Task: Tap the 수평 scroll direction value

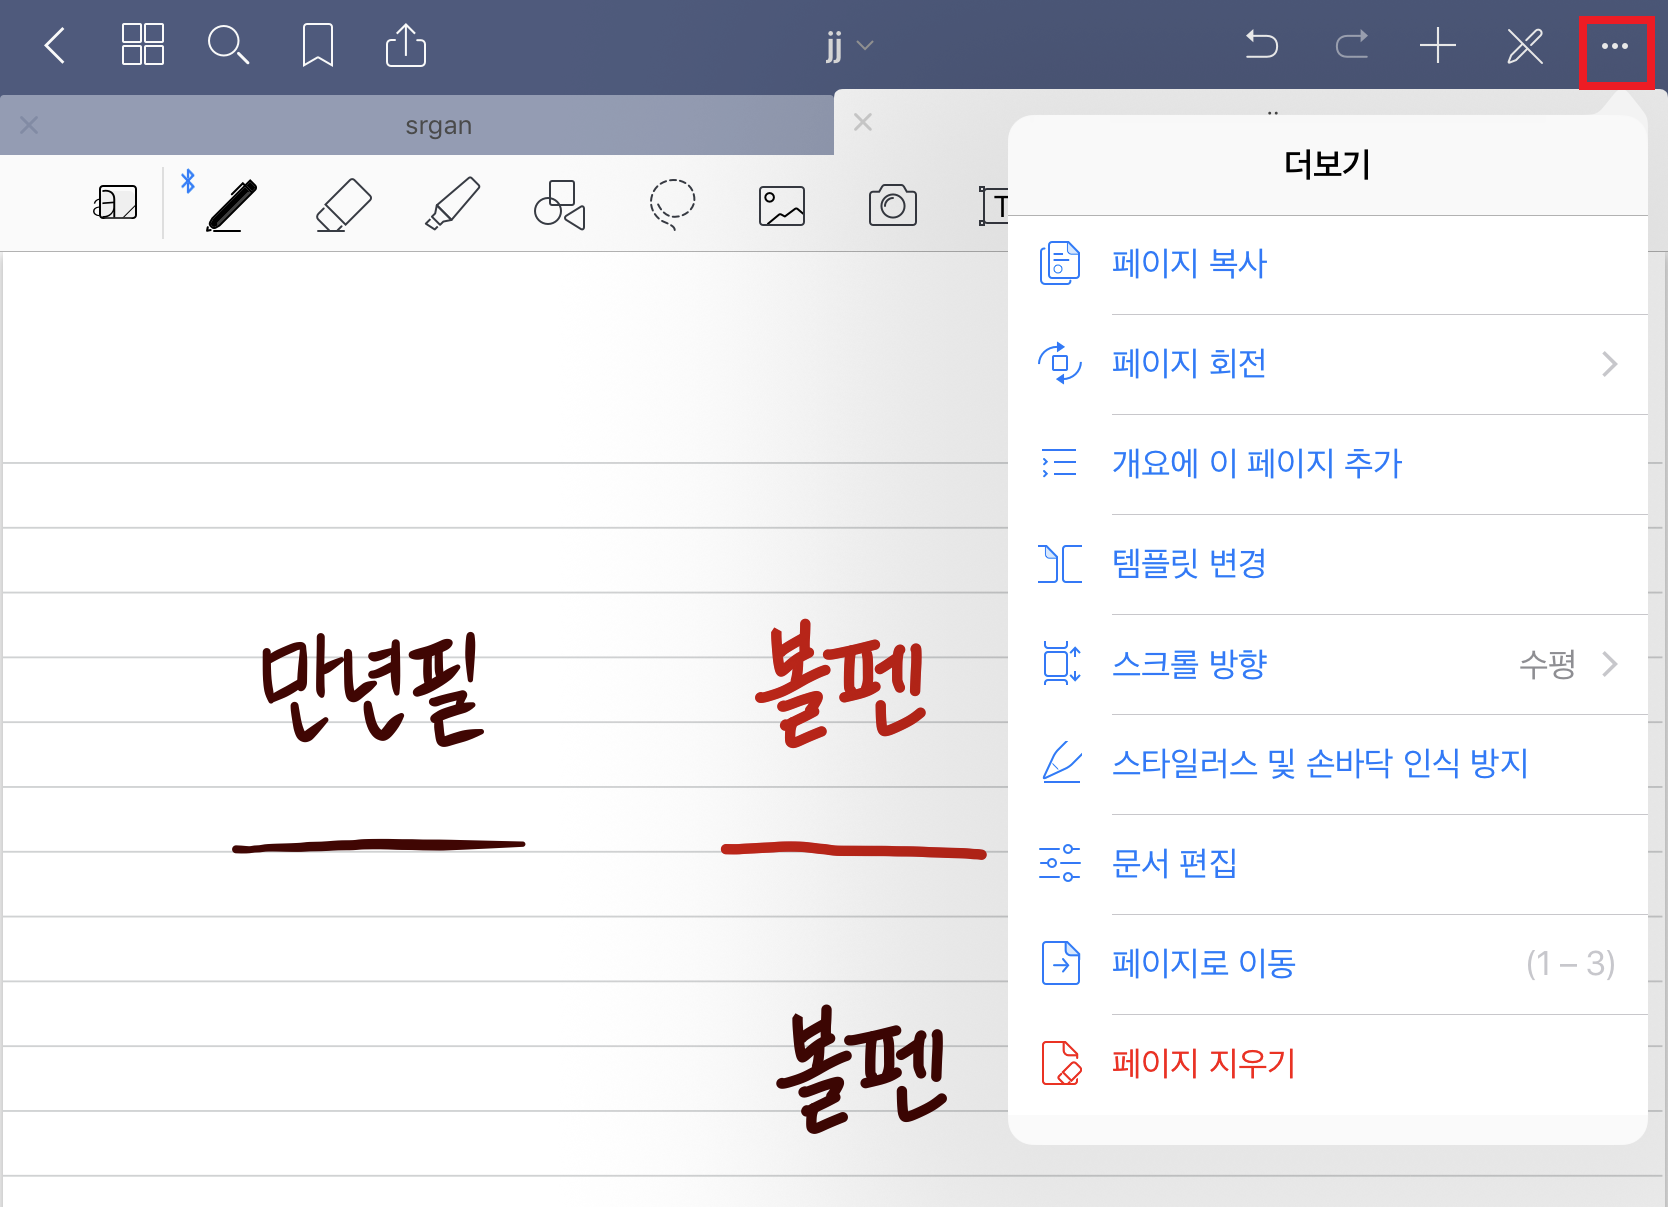Action: pyautogui.click(x=1547, y=664)
